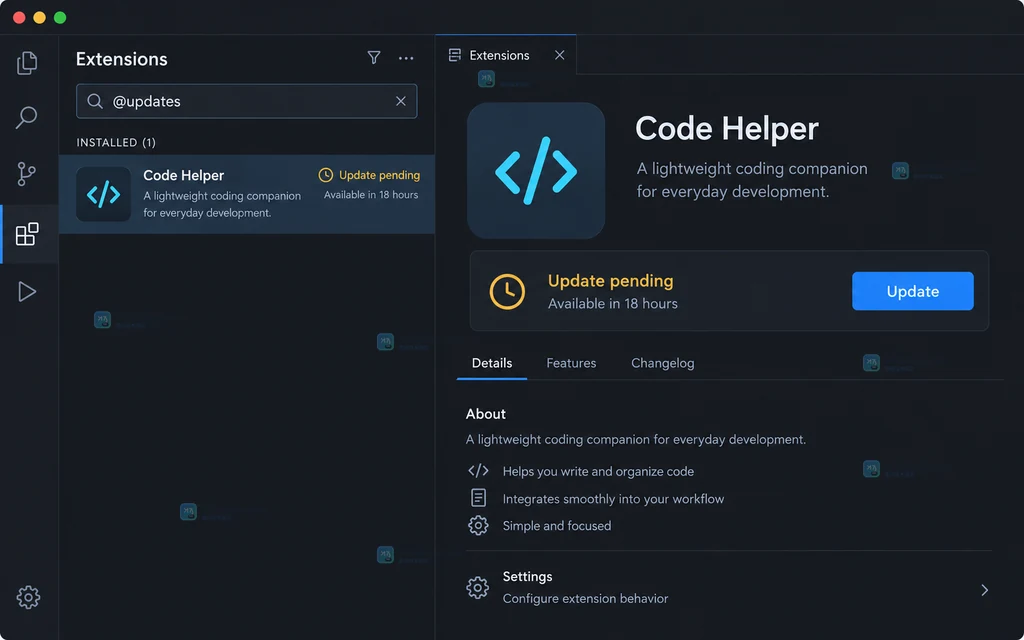The image size is (1024, 640).
Task: Open Source Control branch icon
Action: click(x=27, y=174)
